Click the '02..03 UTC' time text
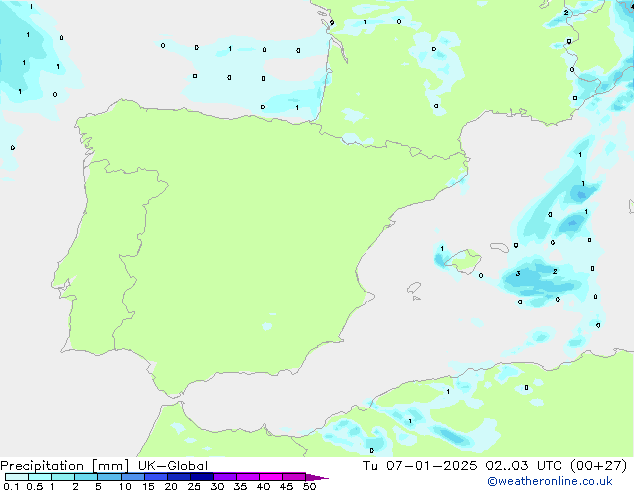The height and width of the screenshot is (490, 634). [523, 466]
